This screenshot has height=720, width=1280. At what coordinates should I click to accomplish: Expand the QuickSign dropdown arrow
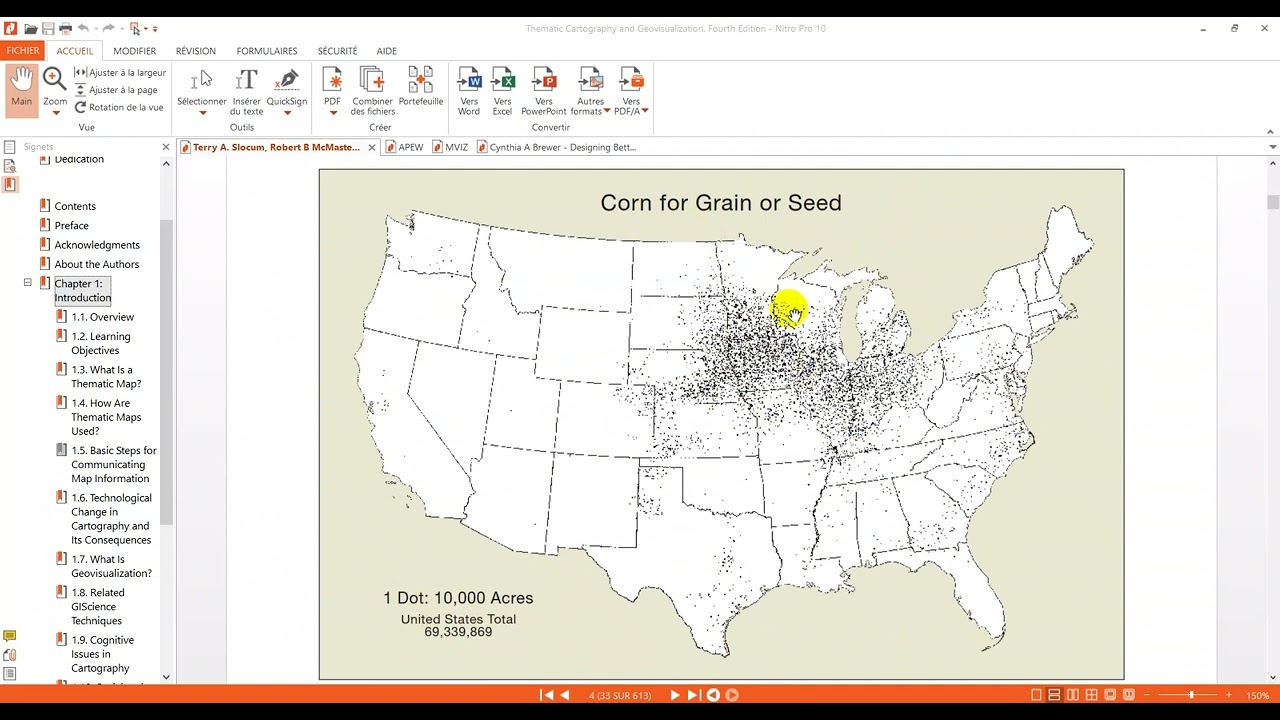coord(287,113)
